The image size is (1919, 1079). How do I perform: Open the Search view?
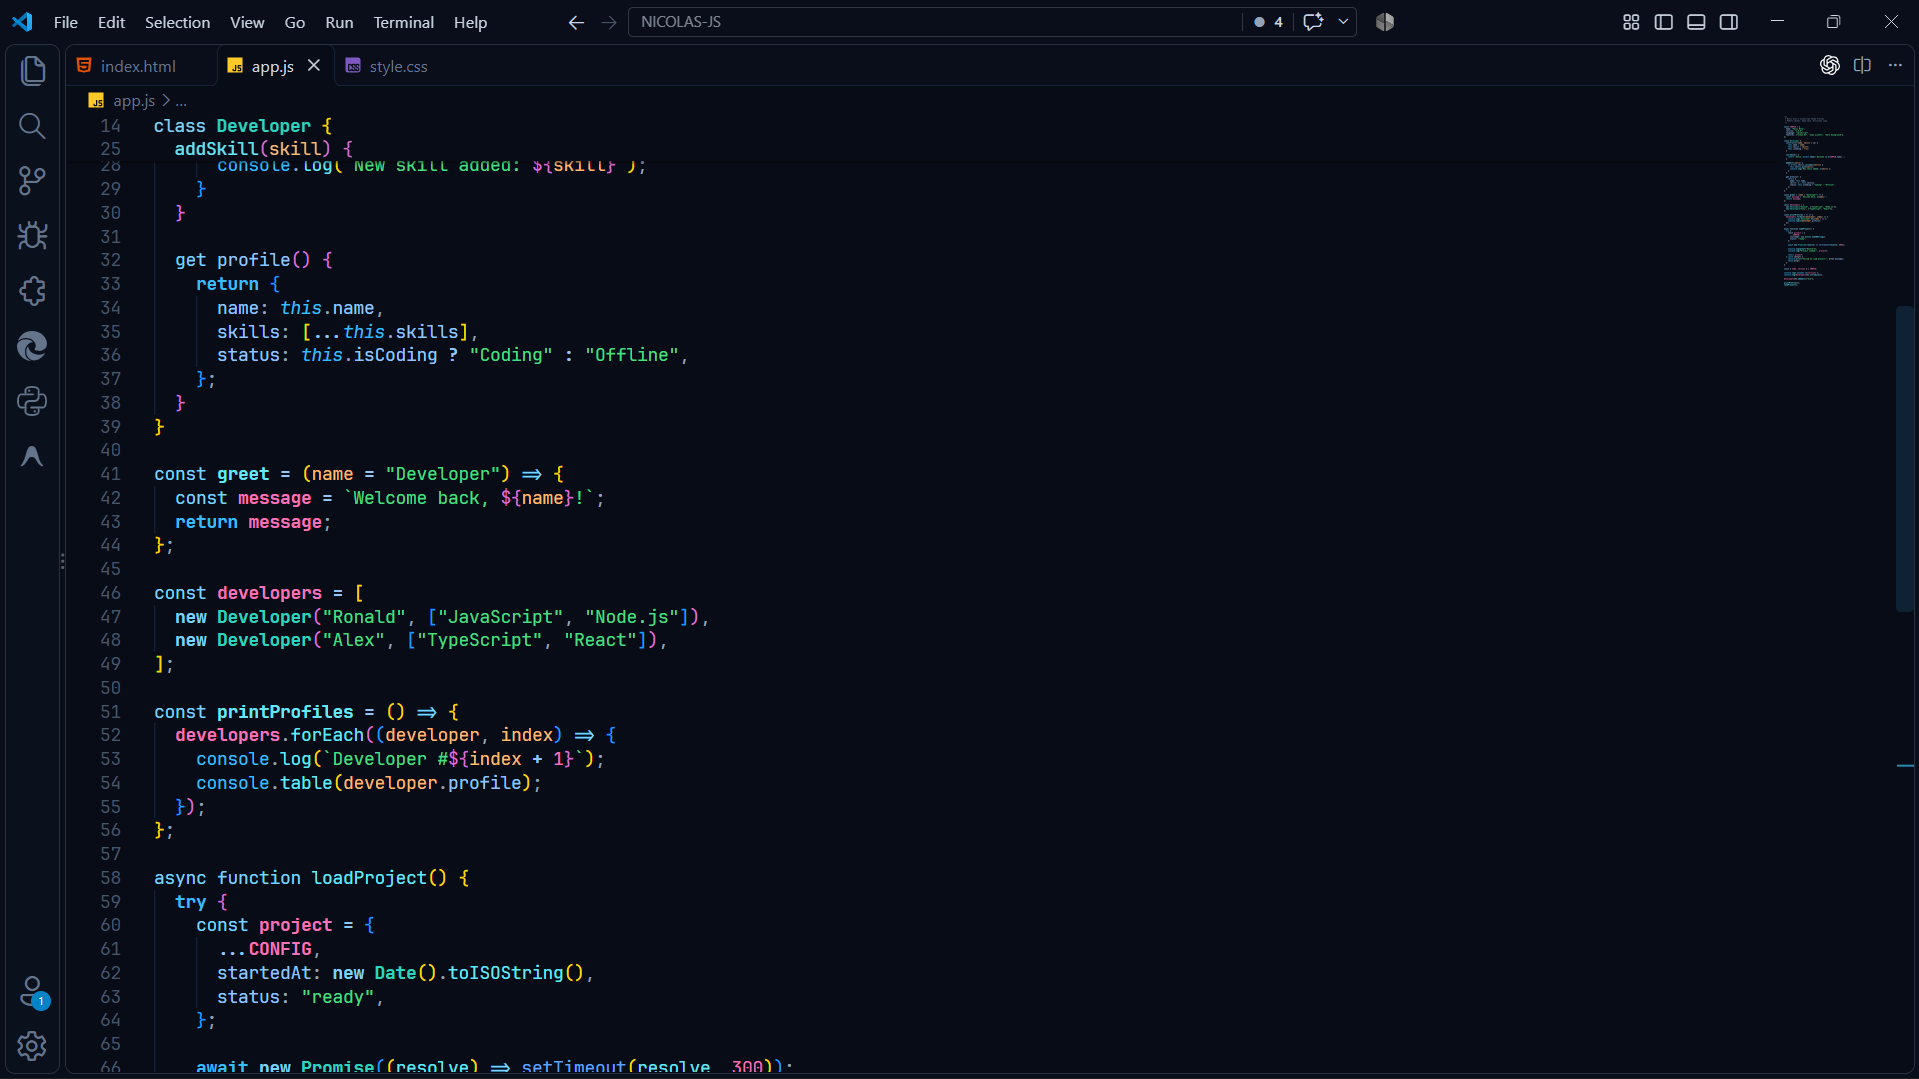(32, 126)
